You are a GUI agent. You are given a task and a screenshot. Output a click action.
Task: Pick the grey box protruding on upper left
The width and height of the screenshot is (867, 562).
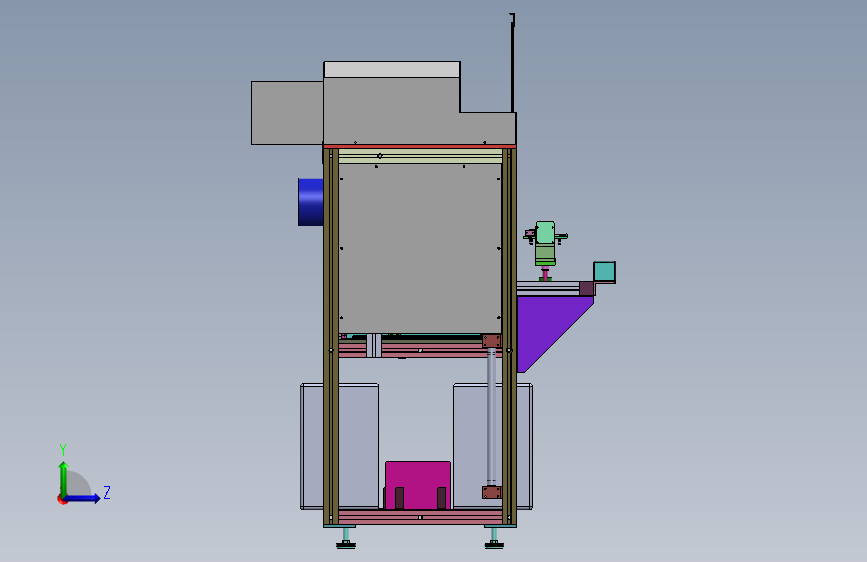287,113
